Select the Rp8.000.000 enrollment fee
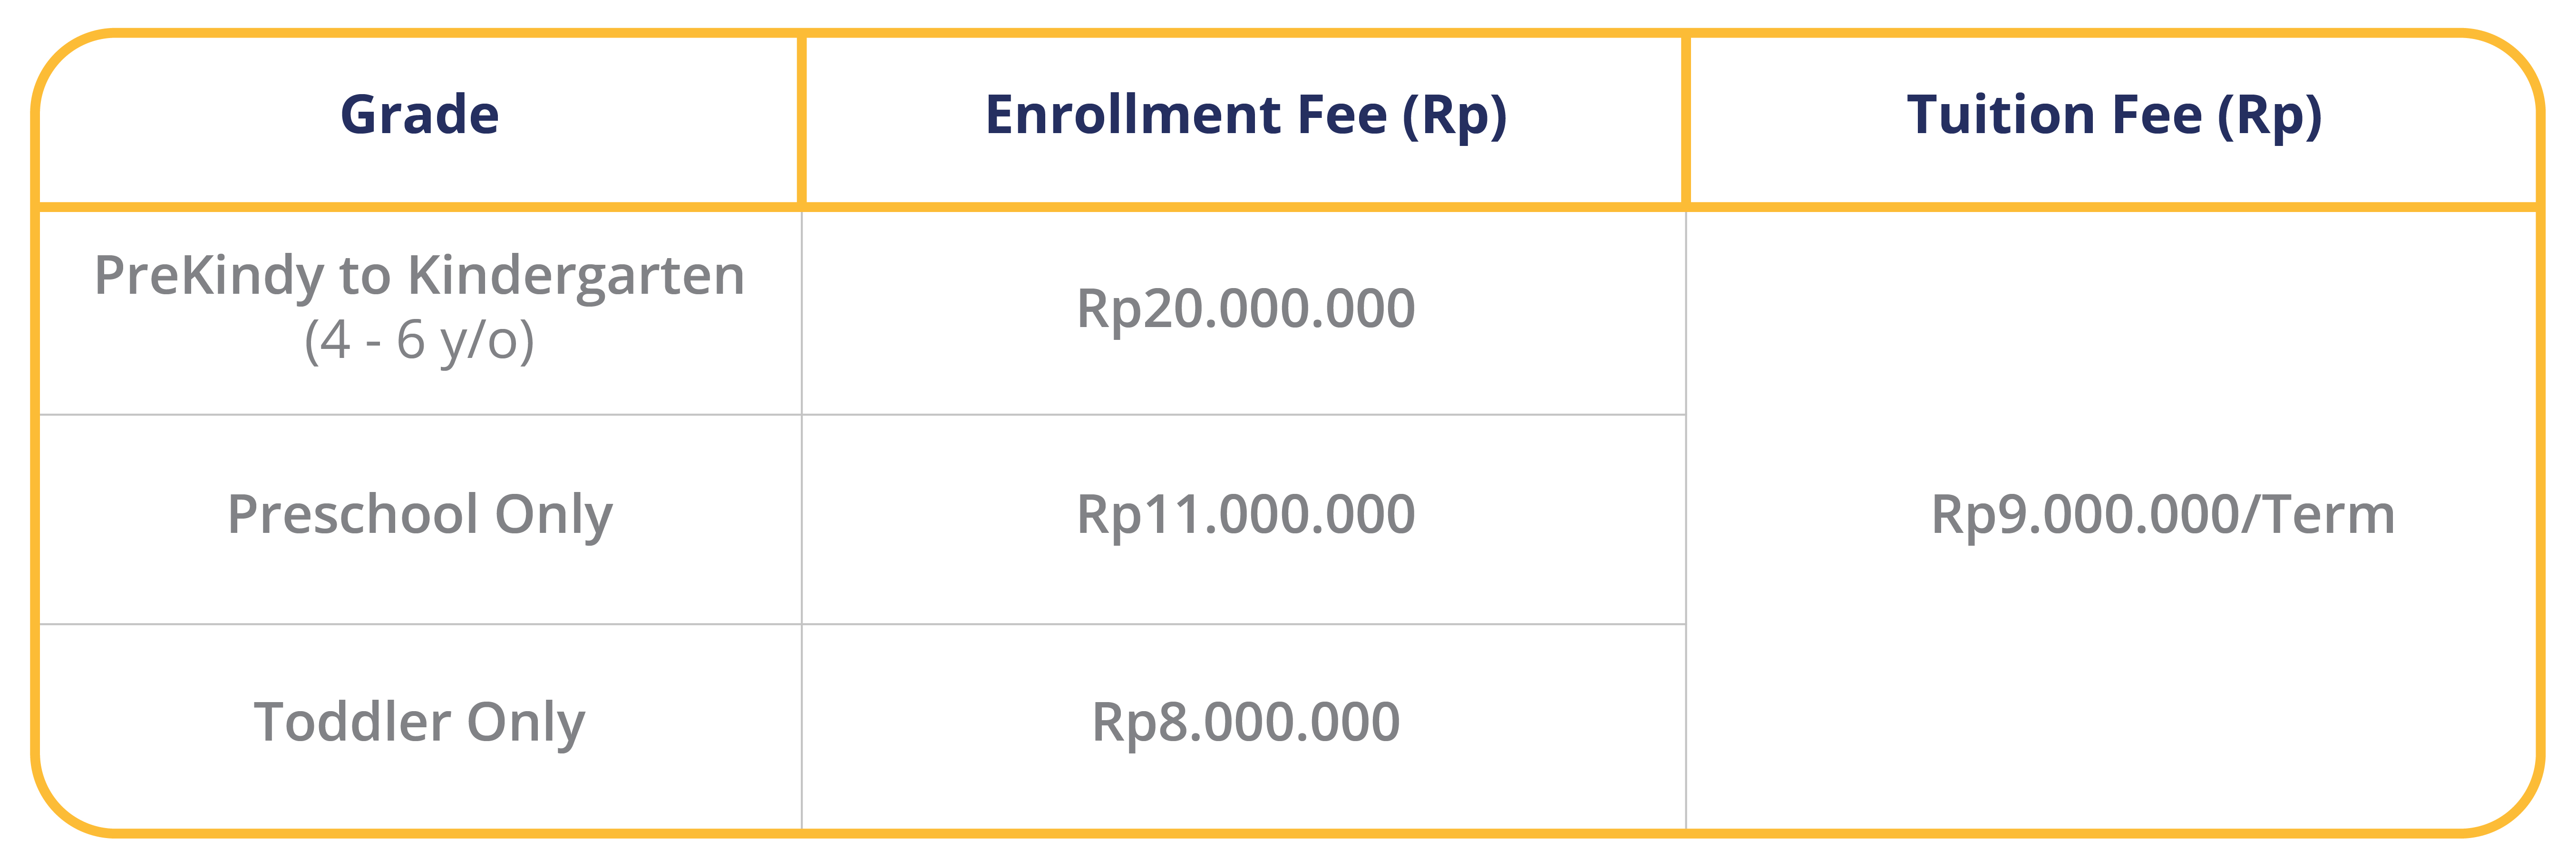2576x868 pixels. [x=1245, y=722]
